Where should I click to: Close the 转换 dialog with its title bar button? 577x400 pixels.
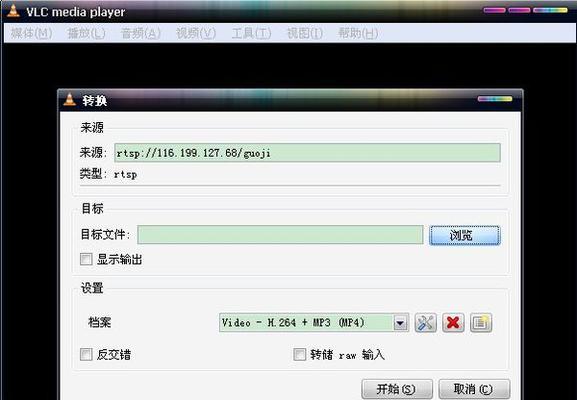click(x=495, y=99)
